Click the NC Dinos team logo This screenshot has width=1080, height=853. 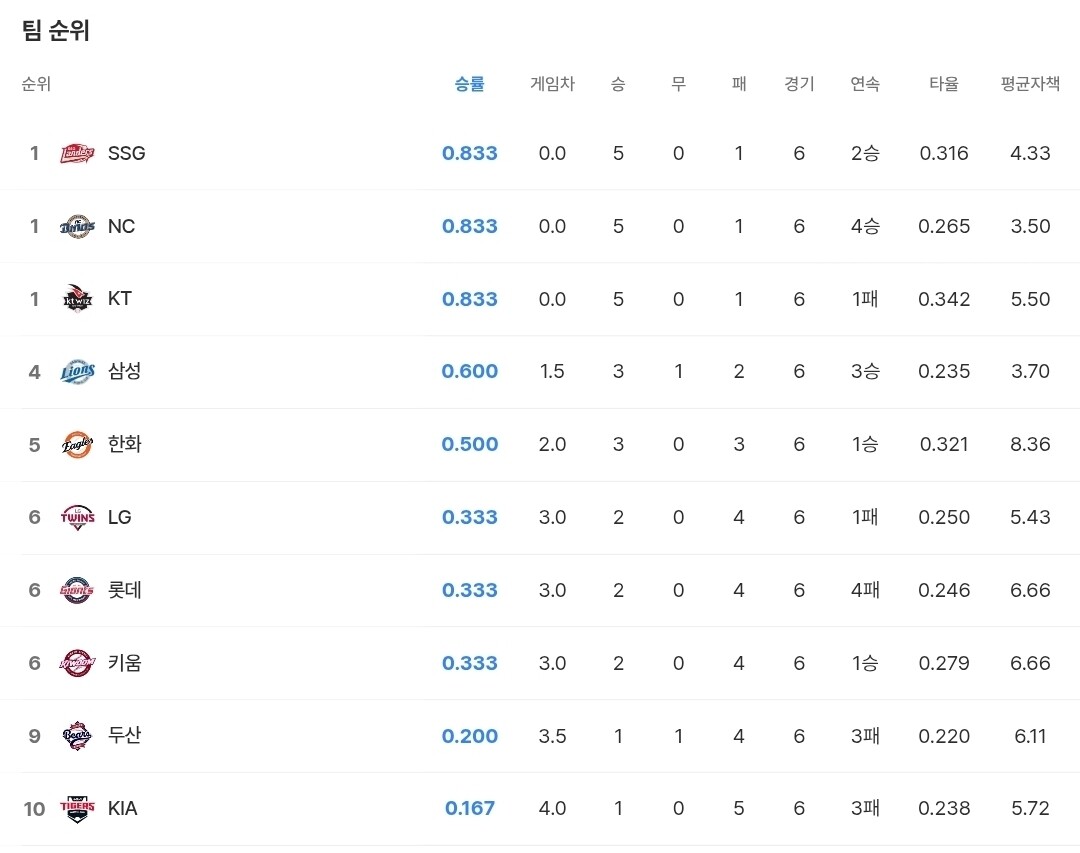point(77,226)
